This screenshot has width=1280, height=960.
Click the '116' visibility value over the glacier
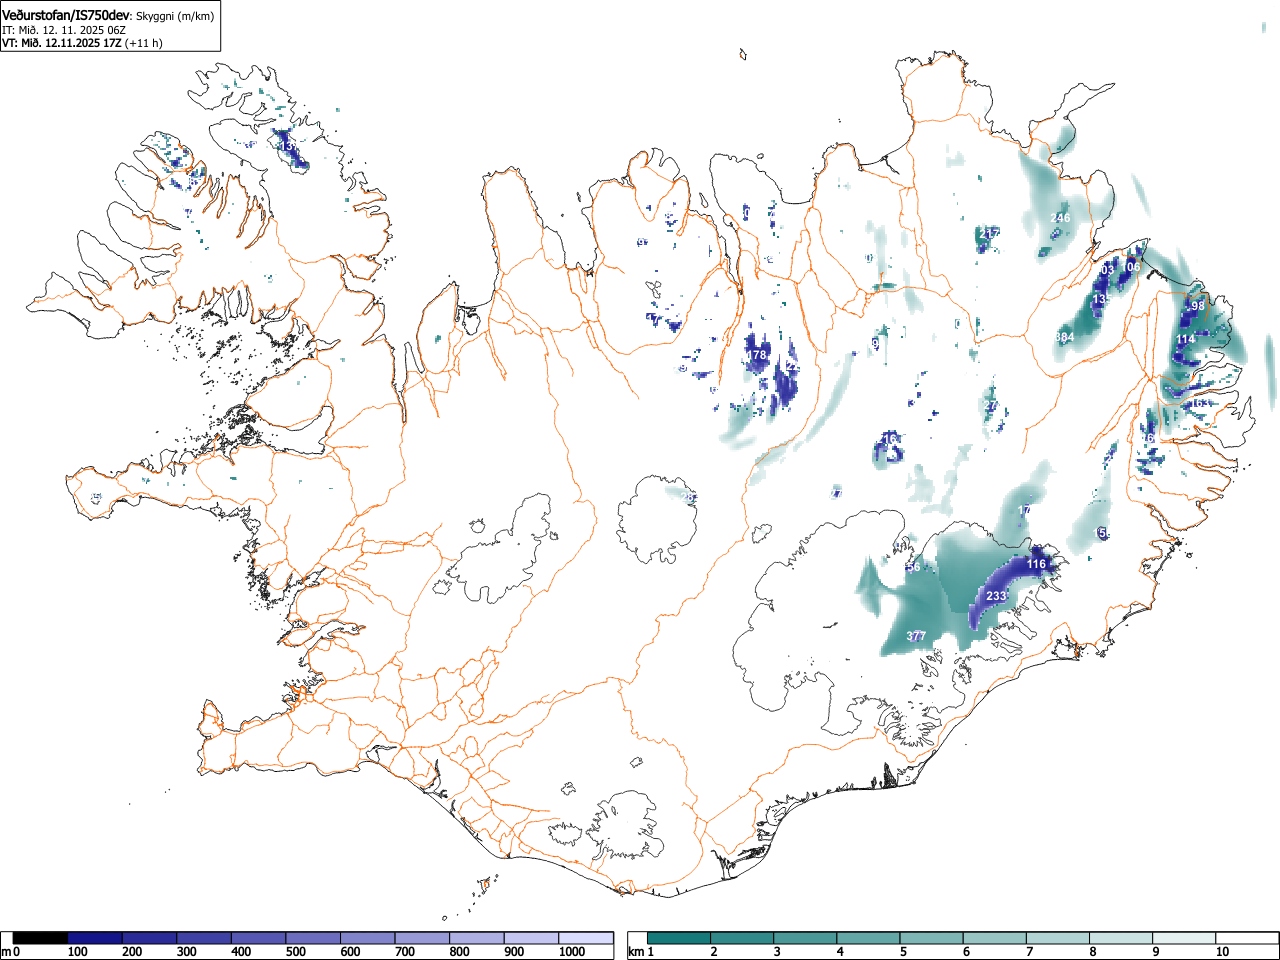coord(1036,565)
